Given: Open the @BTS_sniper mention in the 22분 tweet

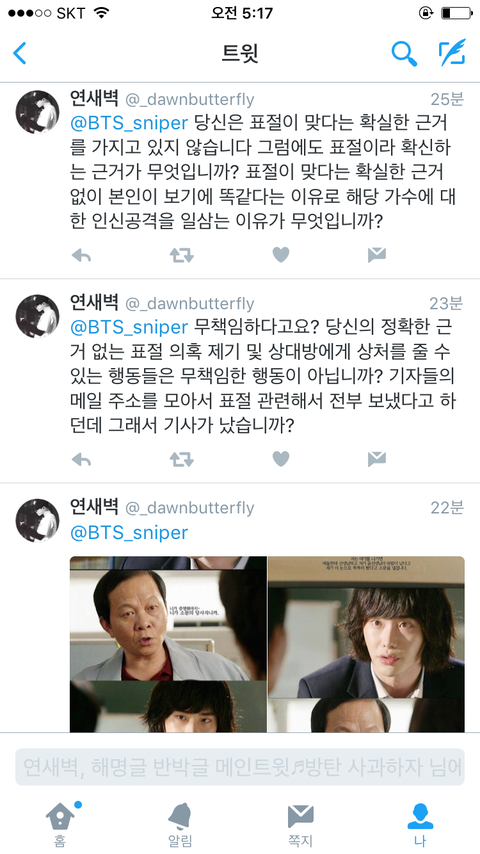Looking at the screenshot, I should (x=129, y=532).
